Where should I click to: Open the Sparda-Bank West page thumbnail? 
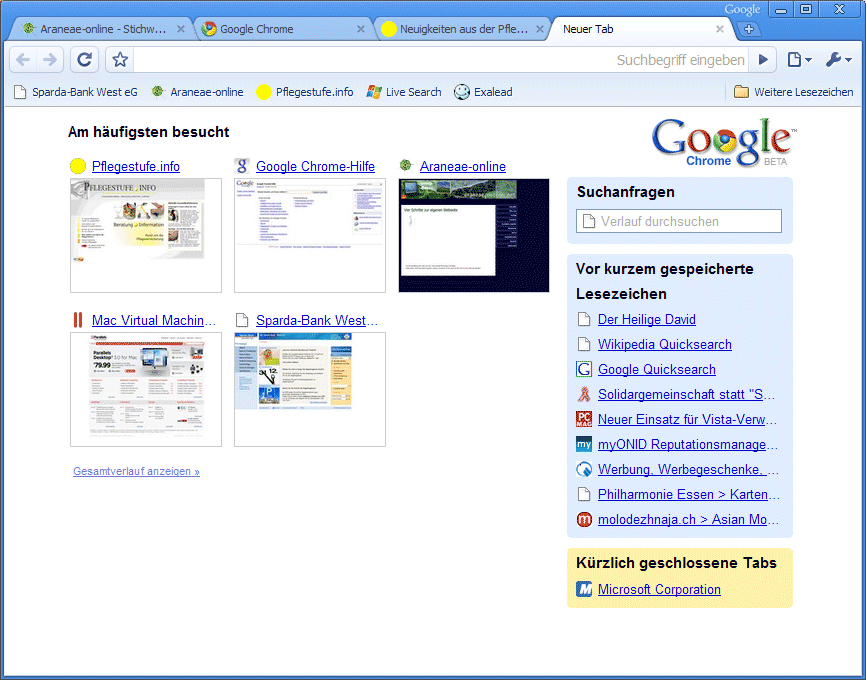(310, 389)
